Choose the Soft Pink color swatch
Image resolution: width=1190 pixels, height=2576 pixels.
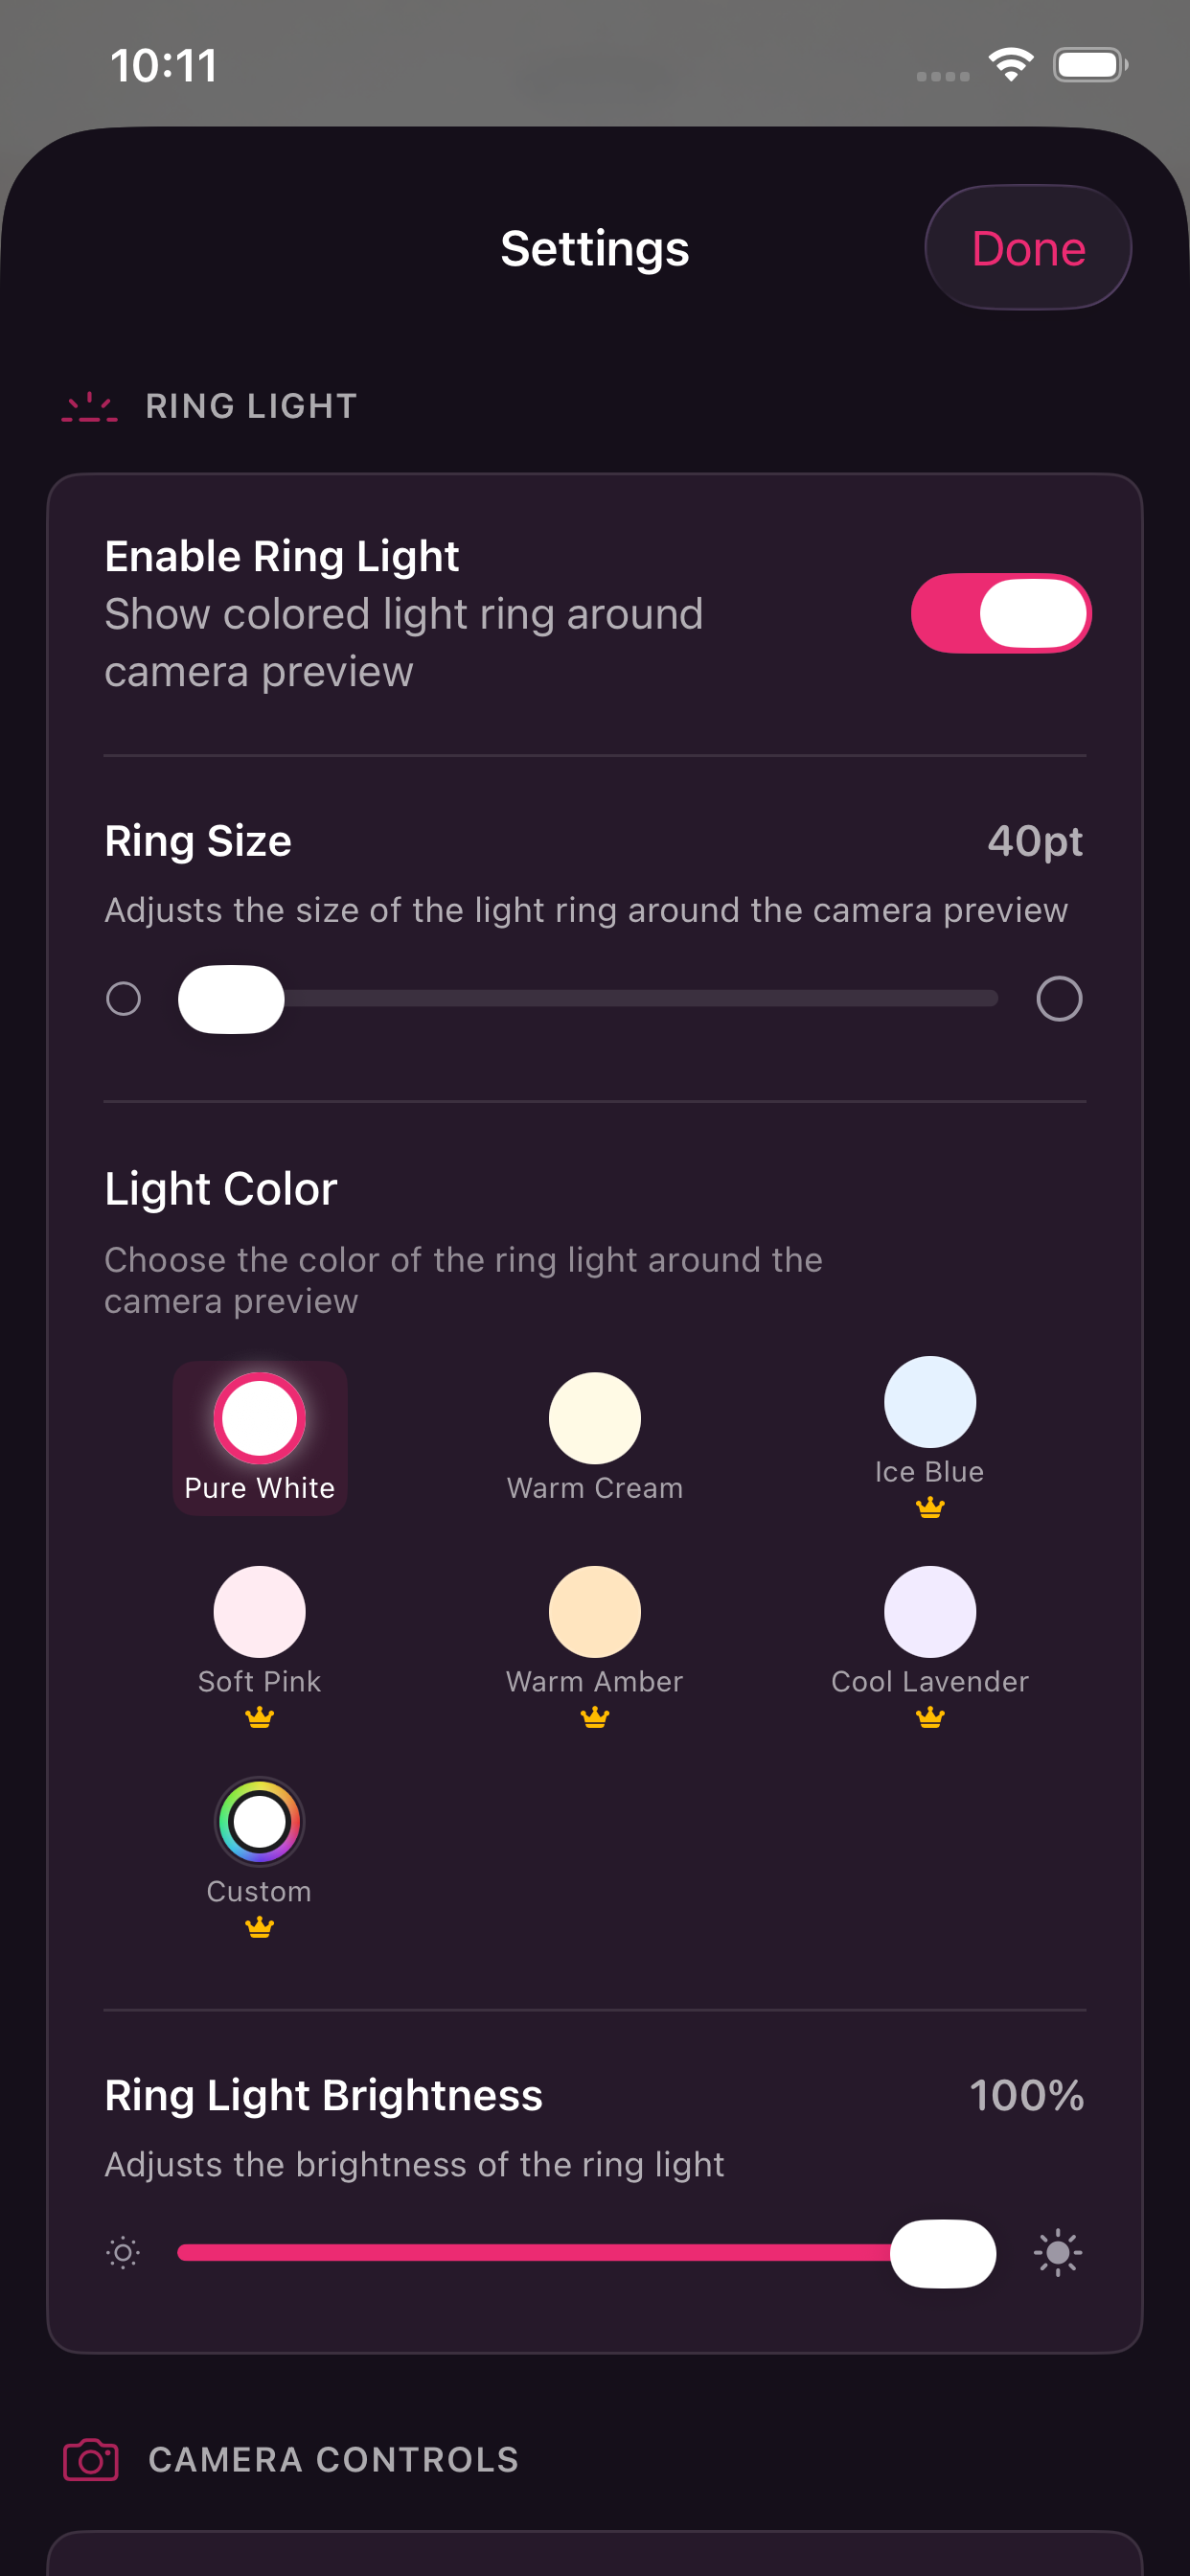point(259,1612)
